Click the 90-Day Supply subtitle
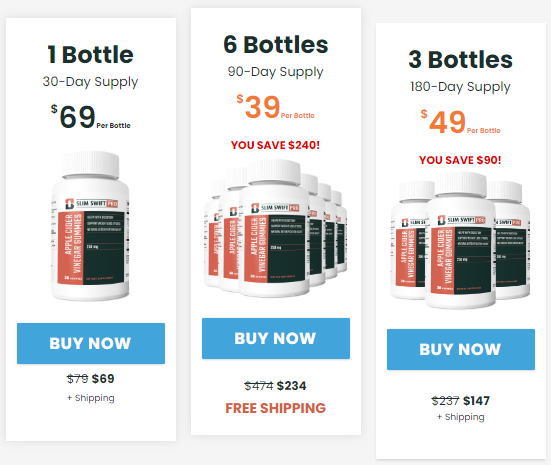Screen dimensions: 551x465 (x=276, y=72)
